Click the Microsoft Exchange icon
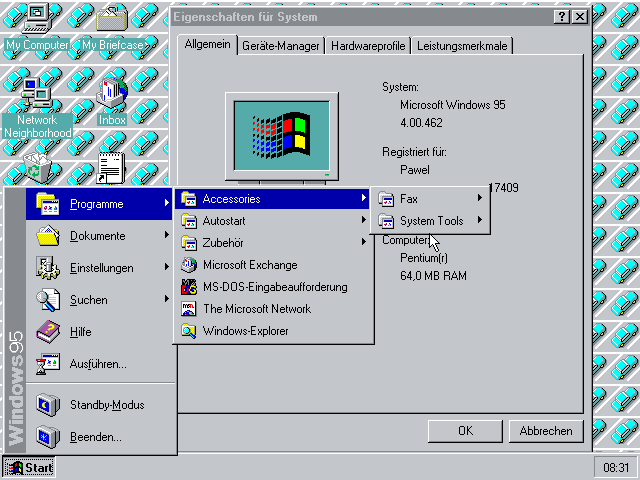 click(189, 265)
